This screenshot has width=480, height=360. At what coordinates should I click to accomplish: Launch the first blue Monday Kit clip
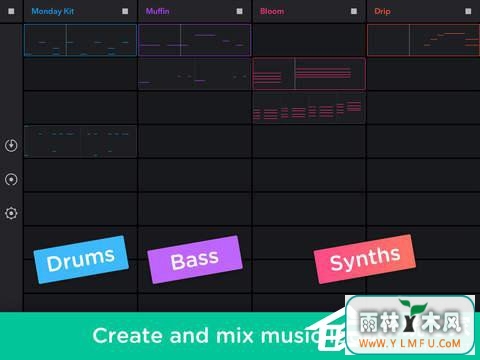pyautogui.click(x=80, y=40)
